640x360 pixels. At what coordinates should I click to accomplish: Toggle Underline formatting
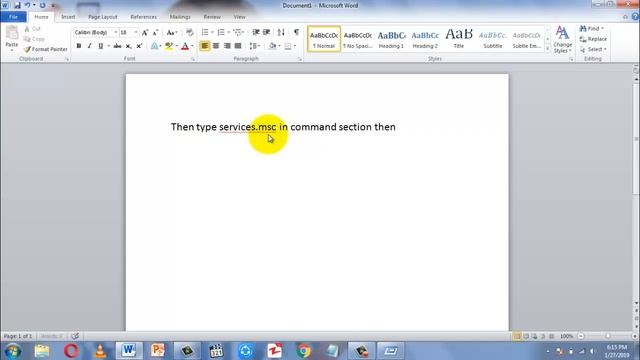pos(100,46)
